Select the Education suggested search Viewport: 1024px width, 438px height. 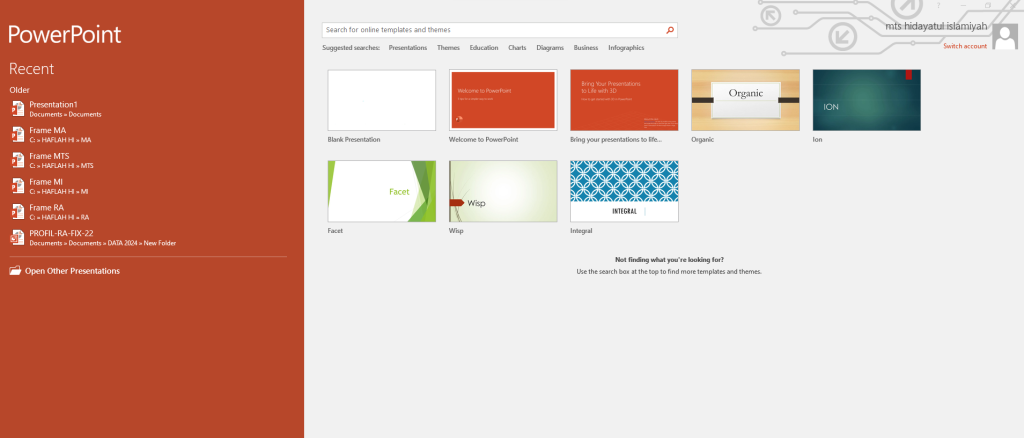(x=484, y=48)
